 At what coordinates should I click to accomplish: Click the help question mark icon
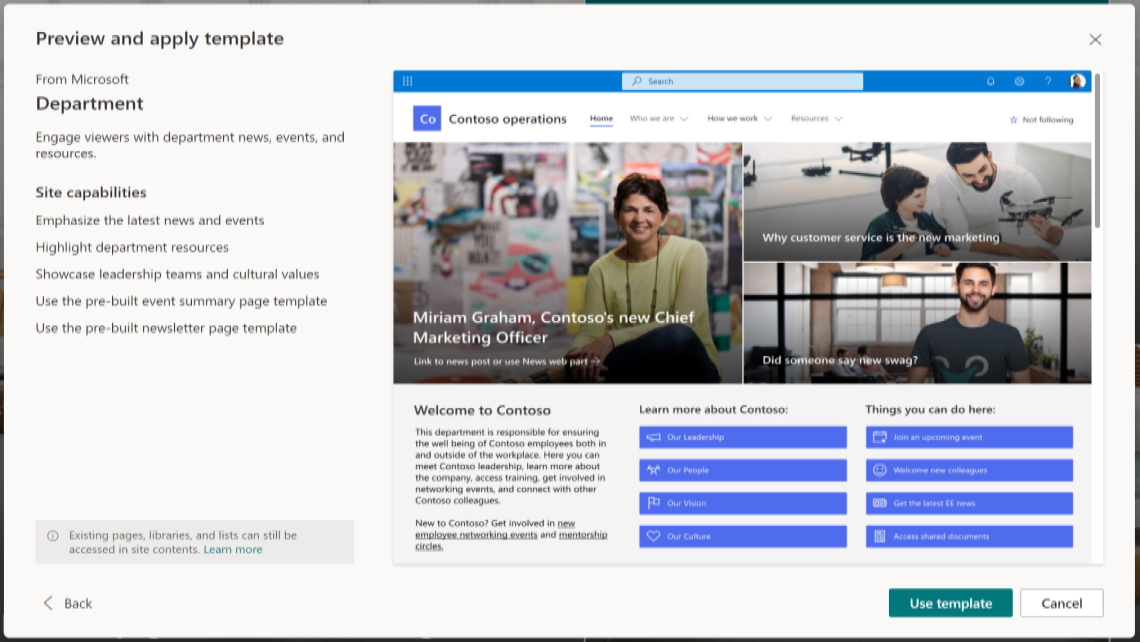[x=1048, y=81]
